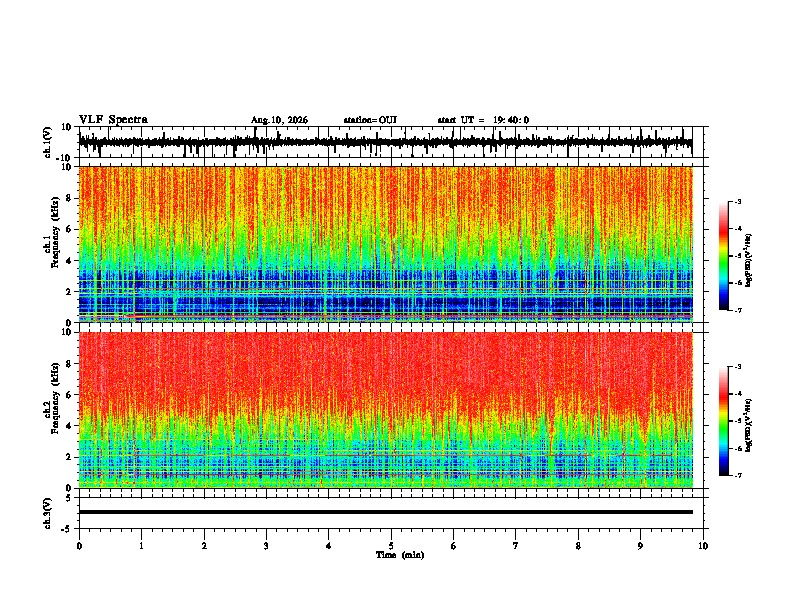Click the "VLF Spectra" title text
This screenshot has width=792, height=612.
pos(113,120)
